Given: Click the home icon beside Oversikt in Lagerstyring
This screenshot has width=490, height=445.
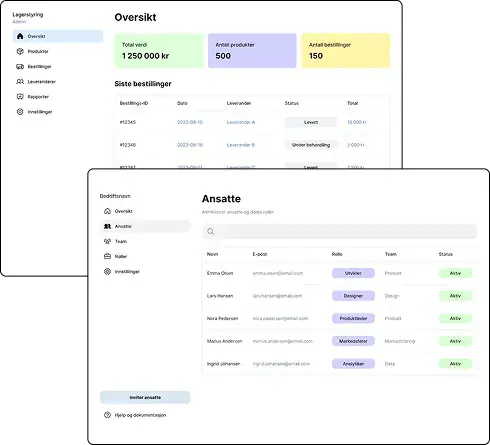Looking at the screenshot, I should 20,36.
